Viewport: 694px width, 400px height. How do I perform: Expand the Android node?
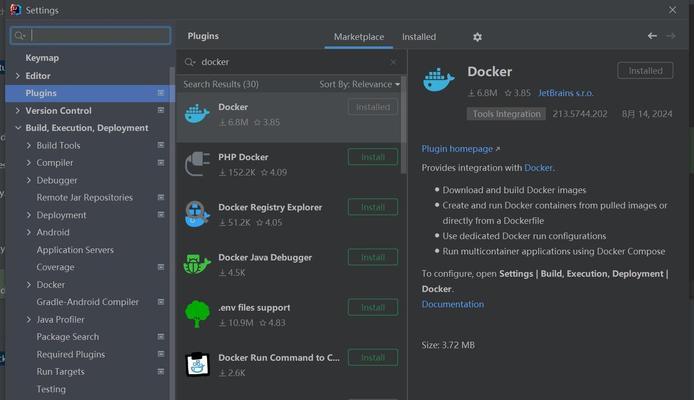click(29, 232)
